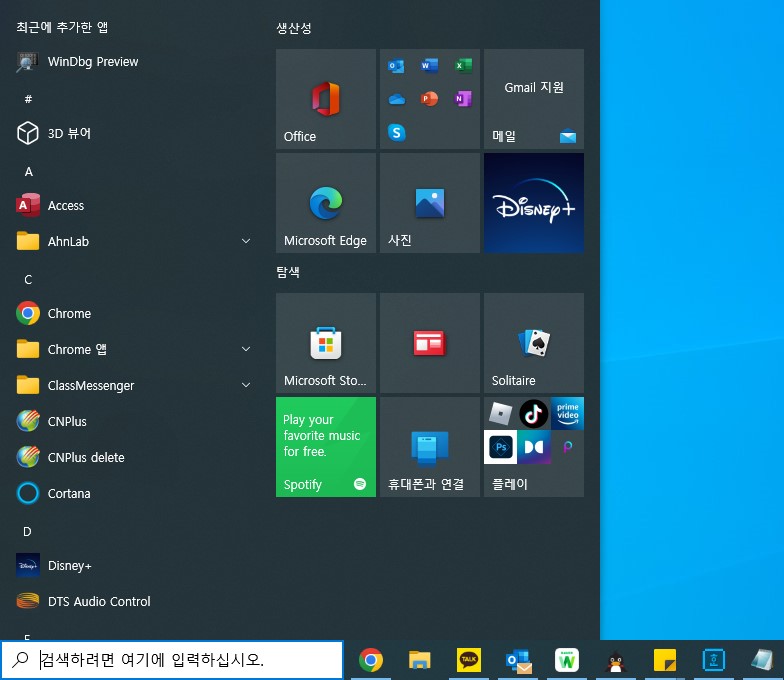The image size is (784, 680).
Task: Open Excel icon in Office apps tile
Action: 463,66
